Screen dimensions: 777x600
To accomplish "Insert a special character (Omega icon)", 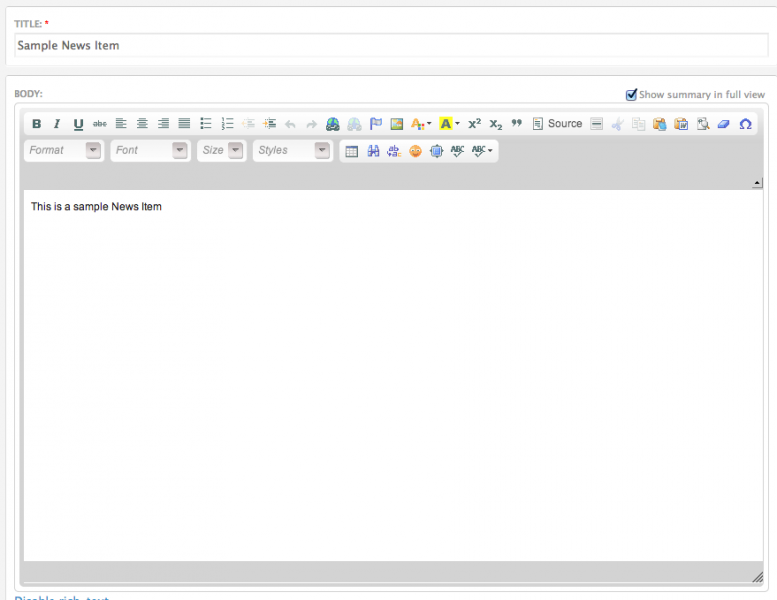I will pos(745,124).
